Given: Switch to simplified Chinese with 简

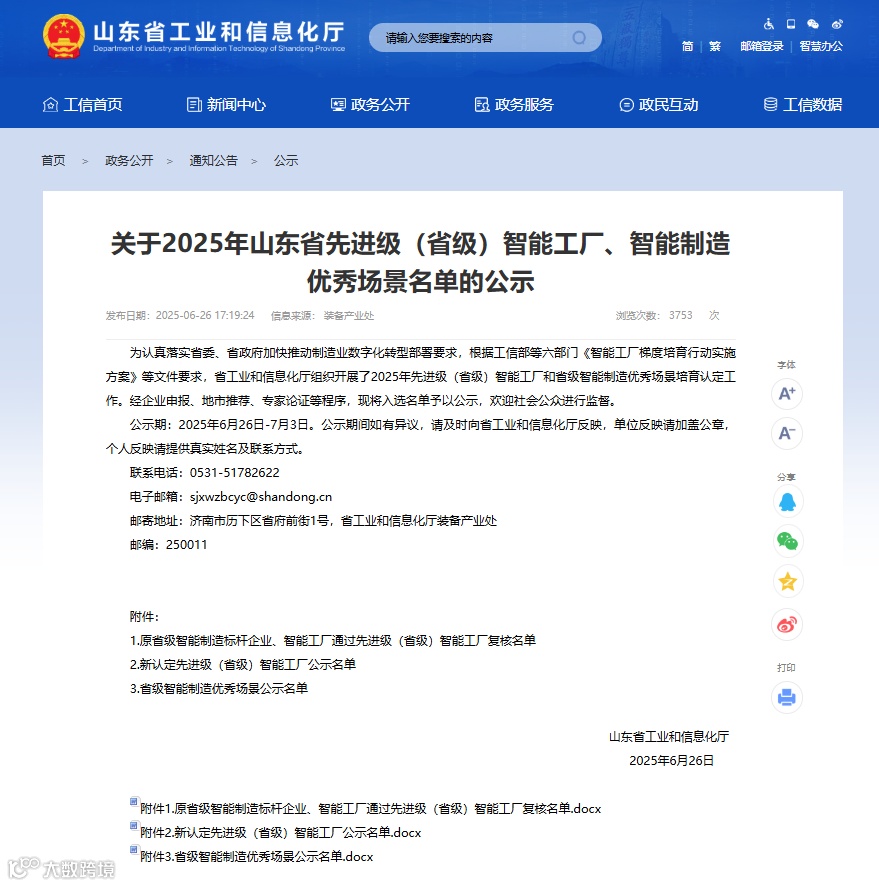Looking at the screenshot, I should (x=687, y=46).
